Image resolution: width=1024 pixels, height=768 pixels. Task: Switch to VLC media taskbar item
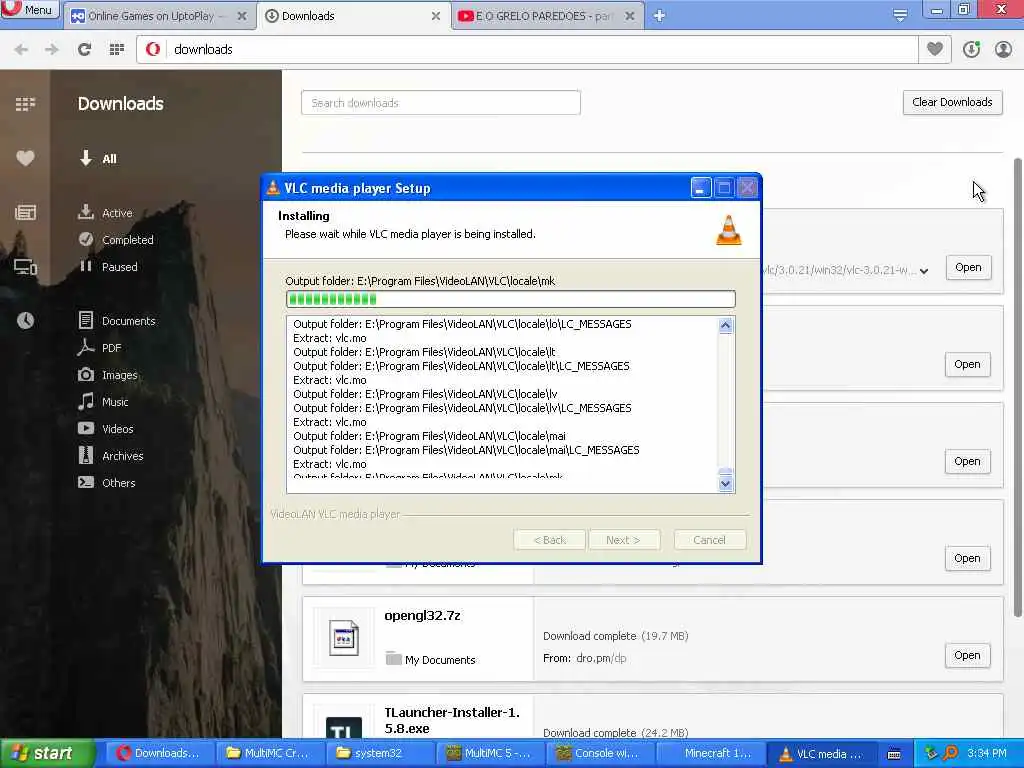(x=822, y=753)
